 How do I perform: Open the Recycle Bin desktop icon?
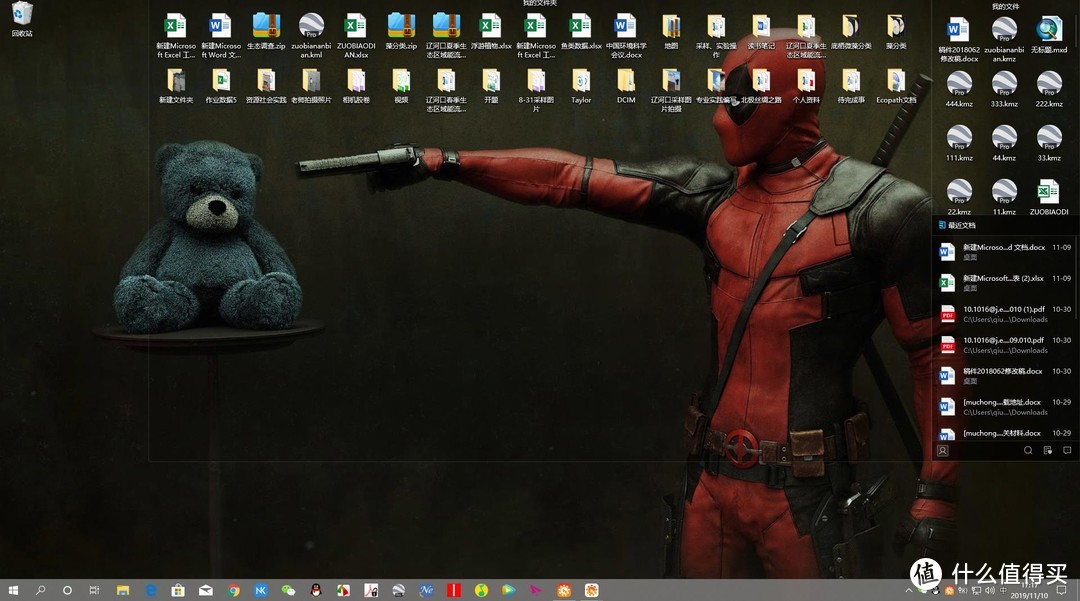[x=22, y=19]
